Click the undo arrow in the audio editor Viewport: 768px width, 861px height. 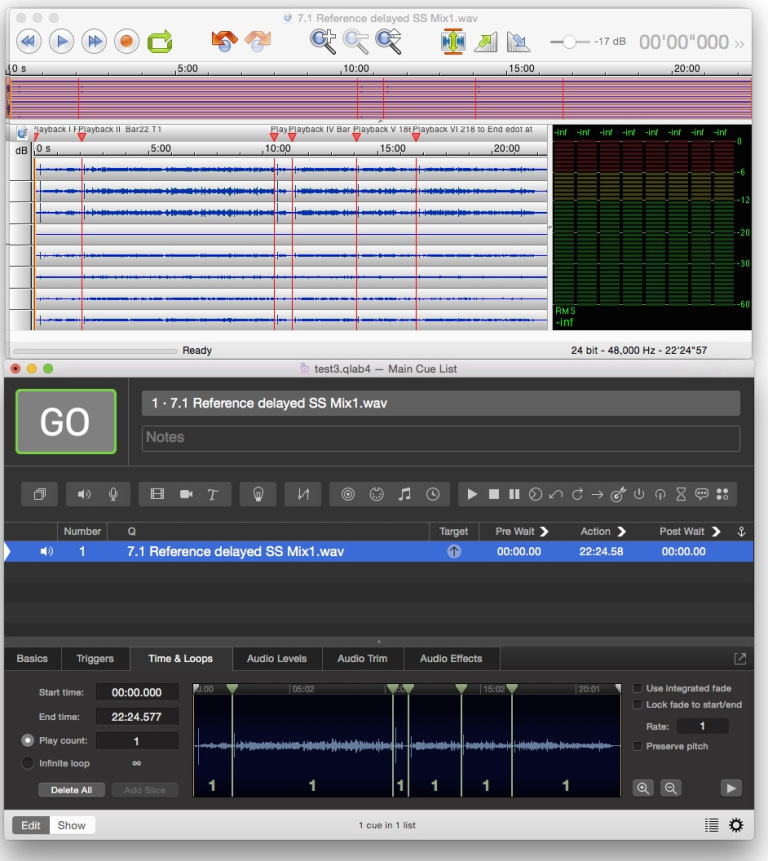tap(224, 41)
